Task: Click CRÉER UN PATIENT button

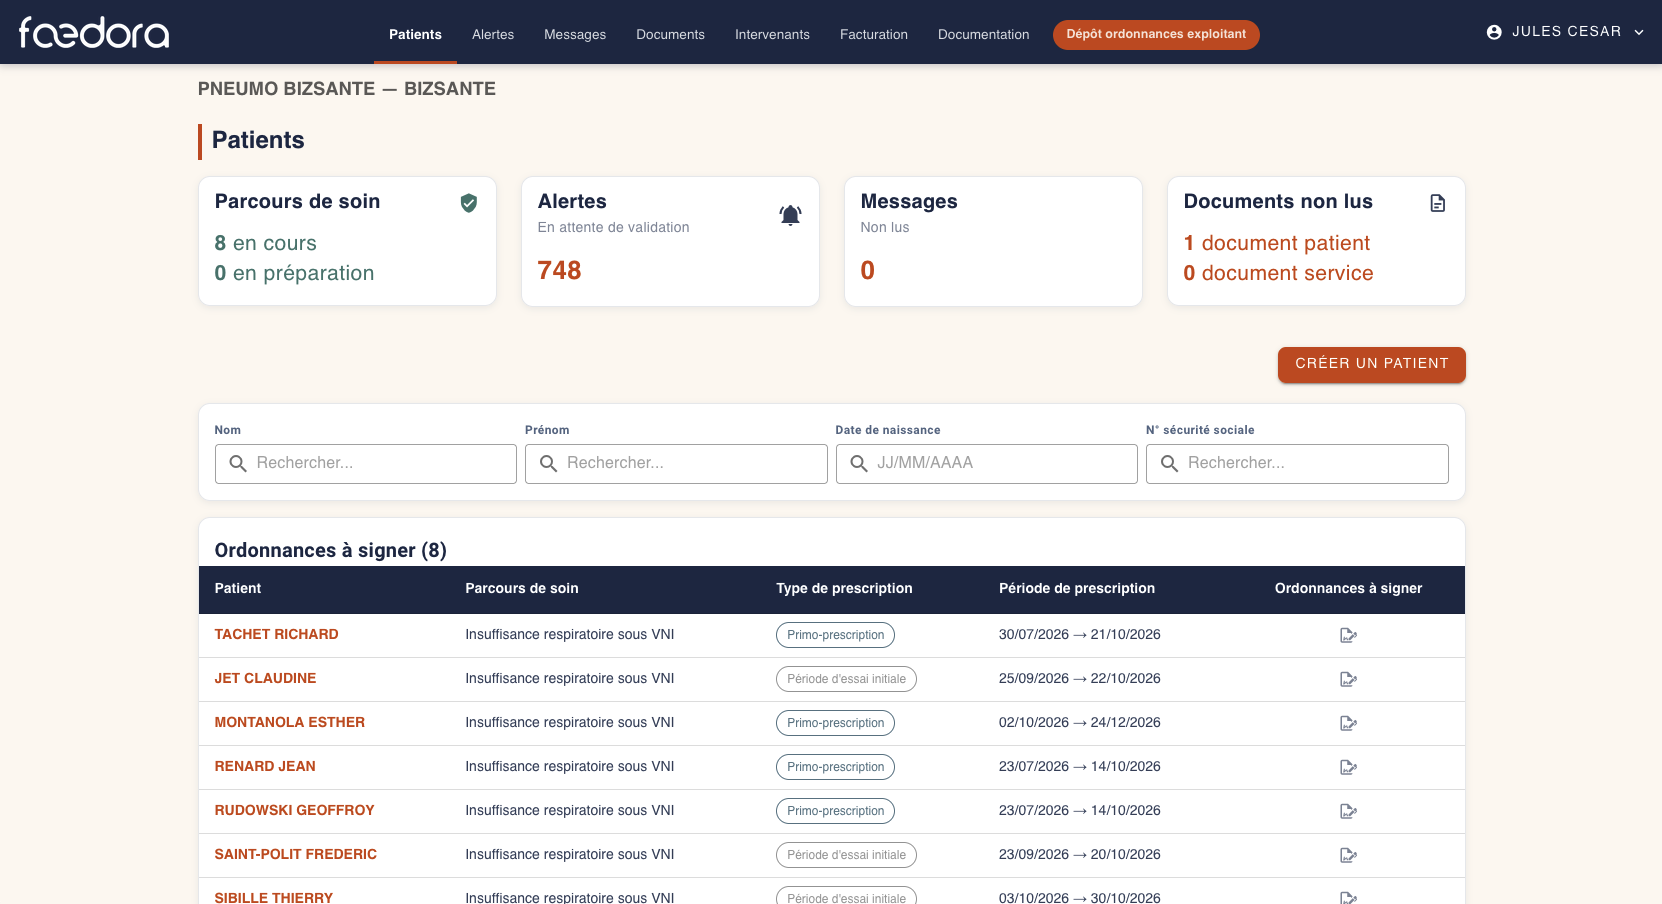Action: pyautogui.click(x=1372, y=364)
